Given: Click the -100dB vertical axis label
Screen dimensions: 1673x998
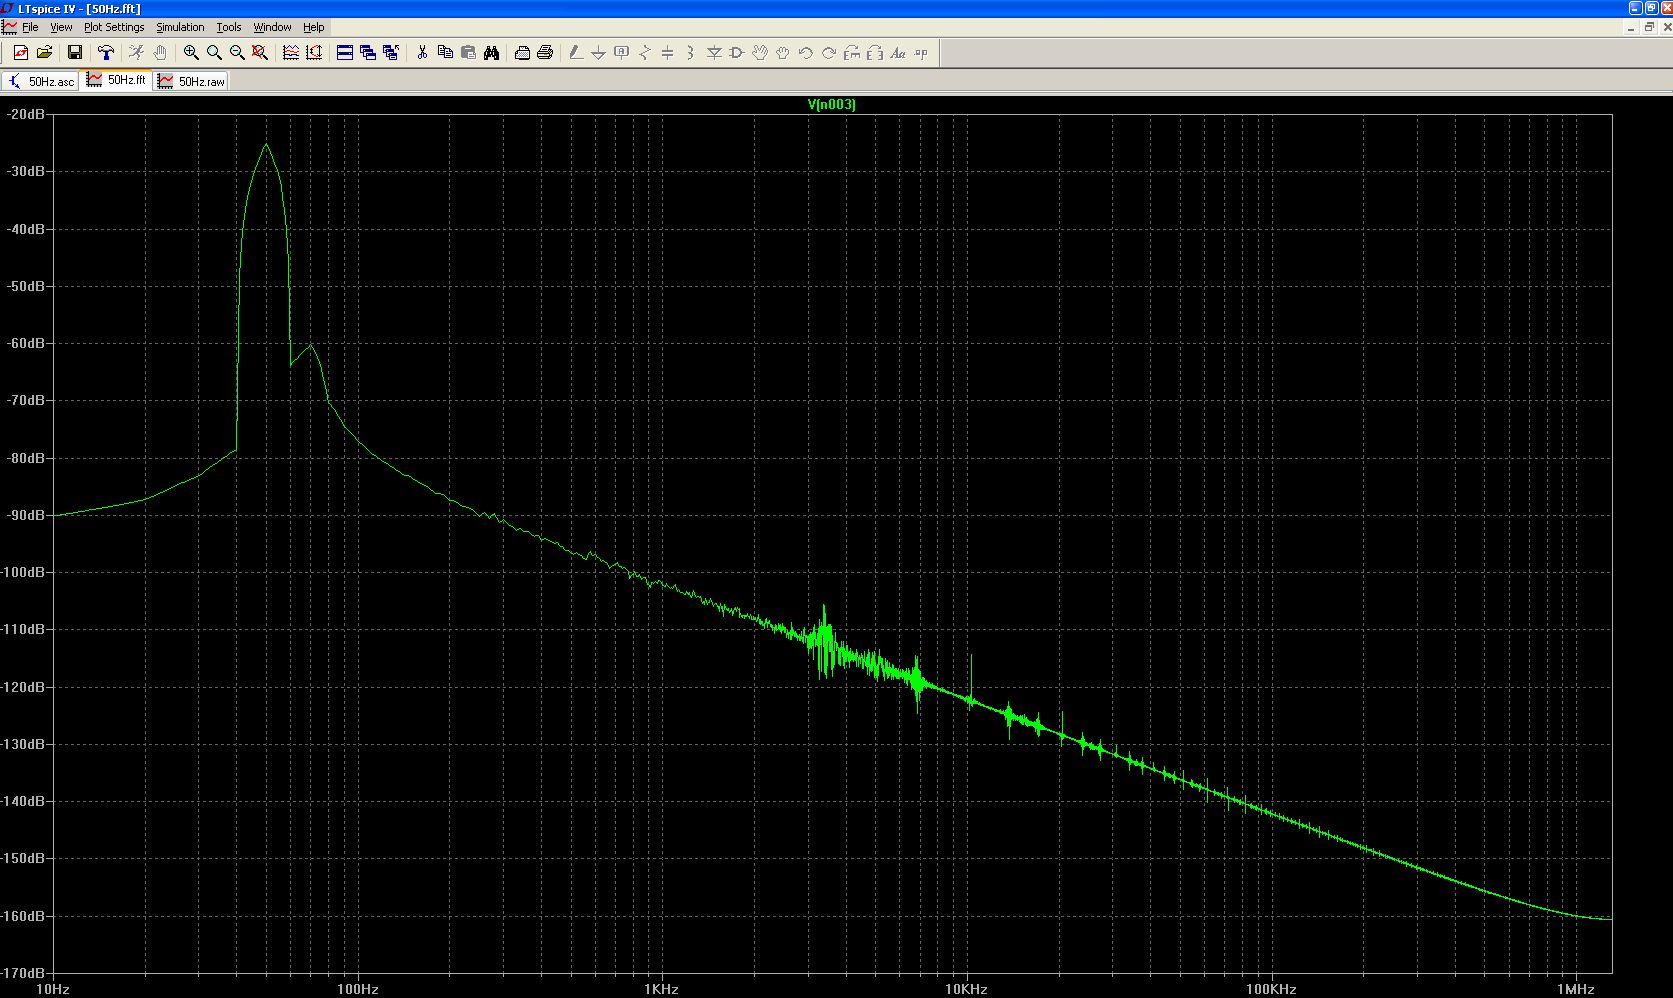Looking at the screenshot, I should click(25, 572).
